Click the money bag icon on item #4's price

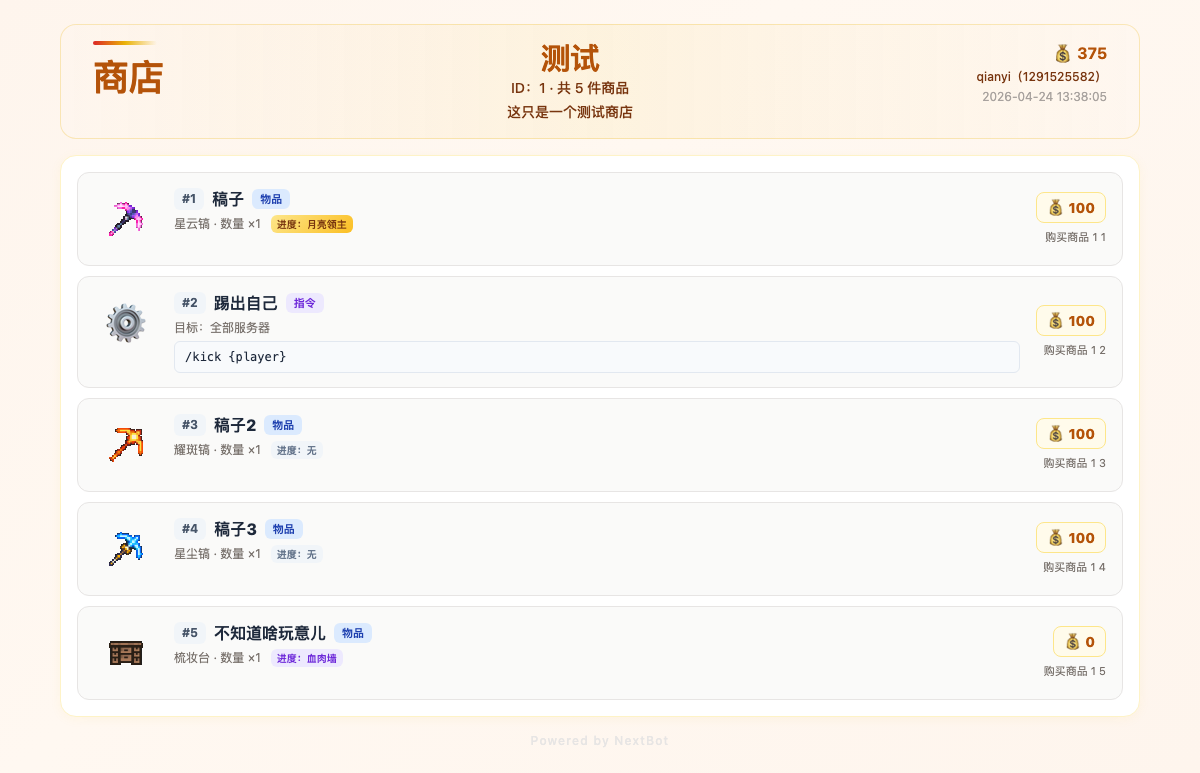[1055, 538]
